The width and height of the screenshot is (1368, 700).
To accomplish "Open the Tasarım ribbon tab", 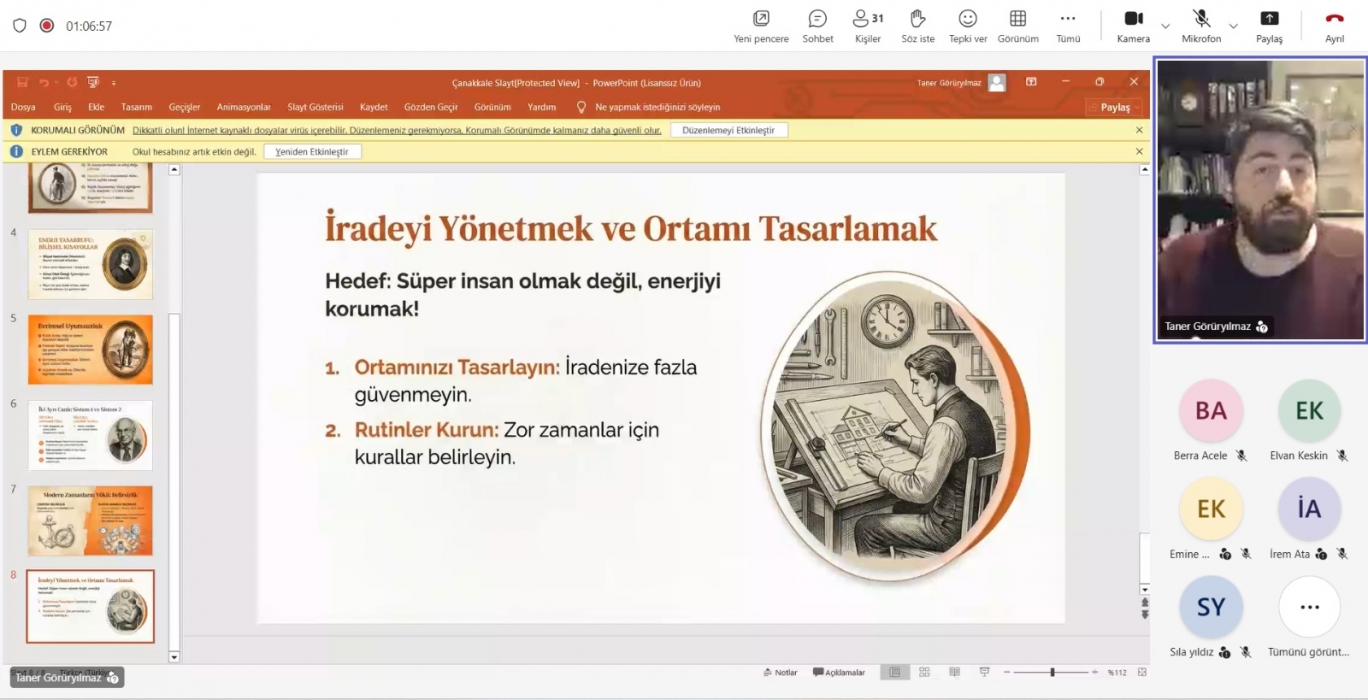I will pos(136,107).
